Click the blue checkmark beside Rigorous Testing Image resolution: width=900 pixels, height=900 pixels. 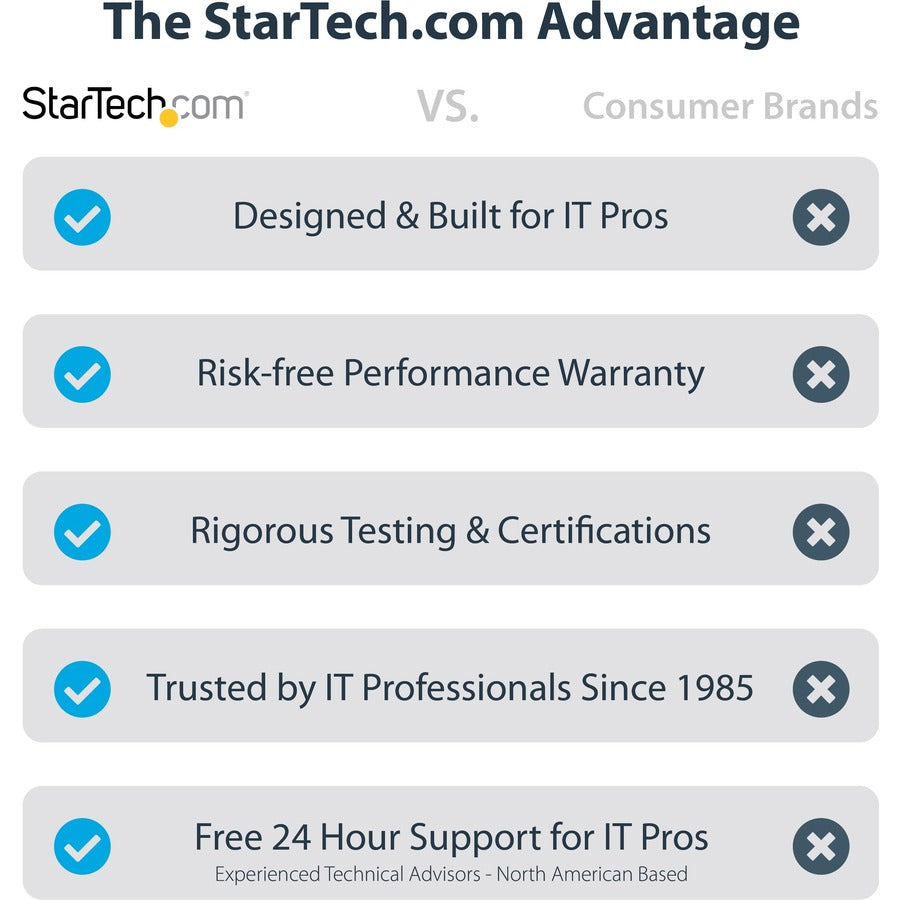pyautogui.click(x=82, y=531)
